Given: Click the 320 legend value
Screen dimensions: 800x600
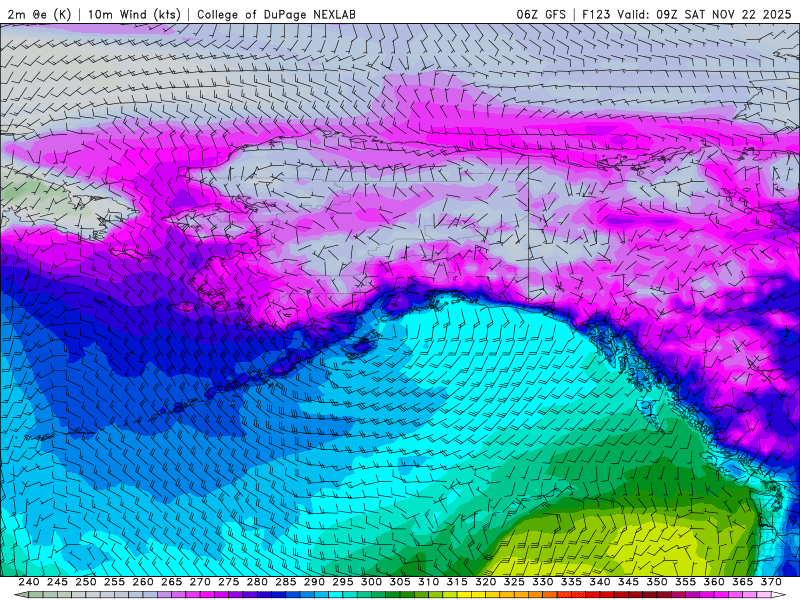Looking at the screenshot, I should 486,582.
